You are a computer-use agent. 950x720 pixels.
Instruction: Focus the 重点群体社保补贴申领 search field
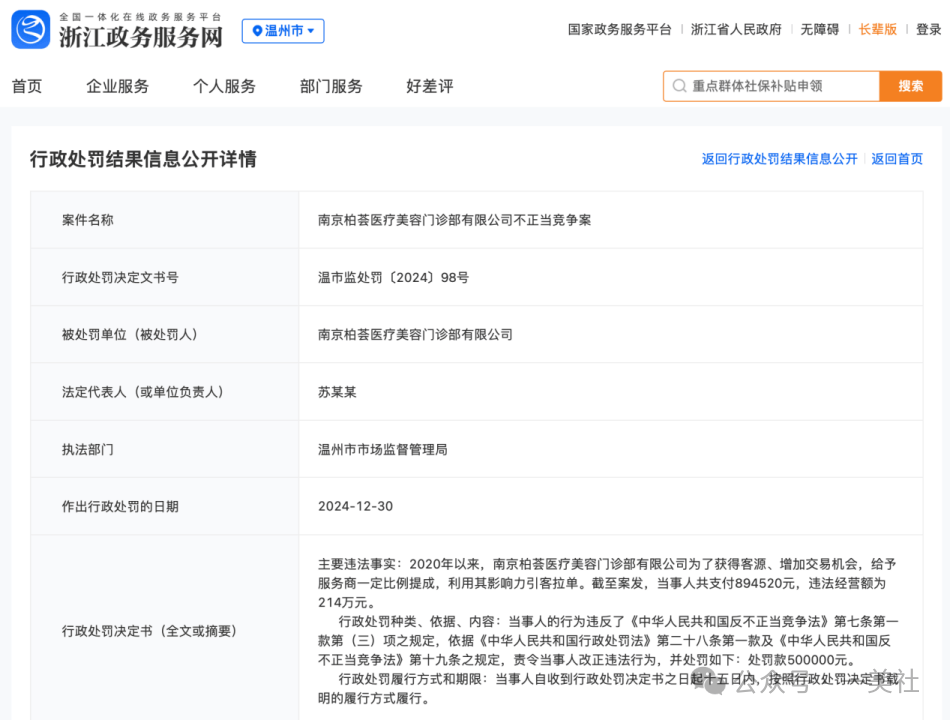coord(771,86)
